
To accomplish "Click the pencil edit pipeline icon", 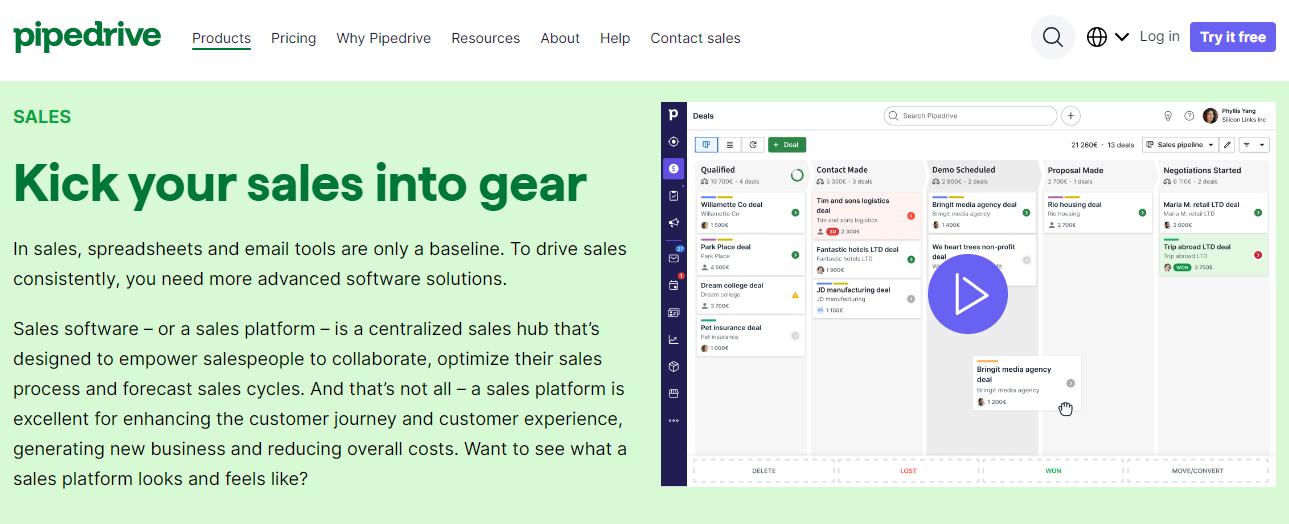I will click(x=1228, y=145).
